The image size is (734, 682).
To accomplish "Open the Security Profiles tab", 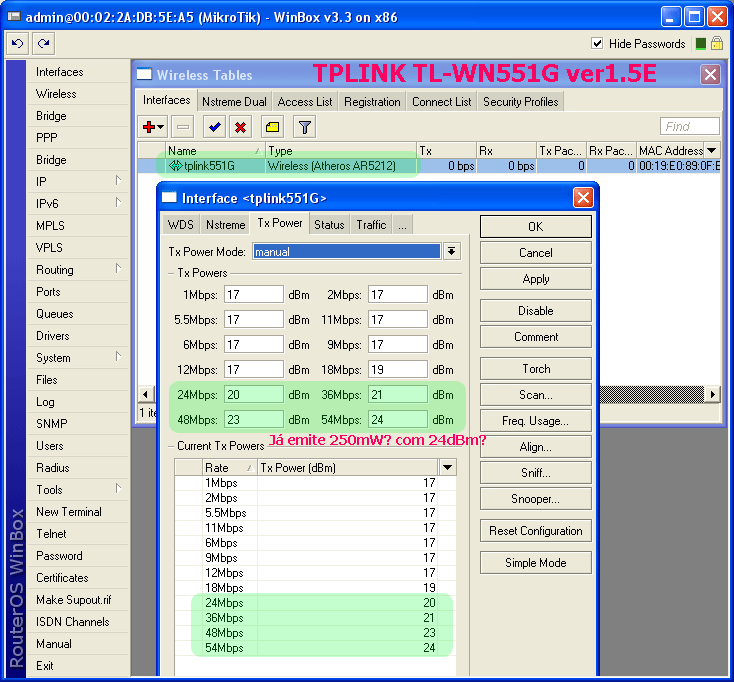I will pyautogui.click(x=521, y=102).
